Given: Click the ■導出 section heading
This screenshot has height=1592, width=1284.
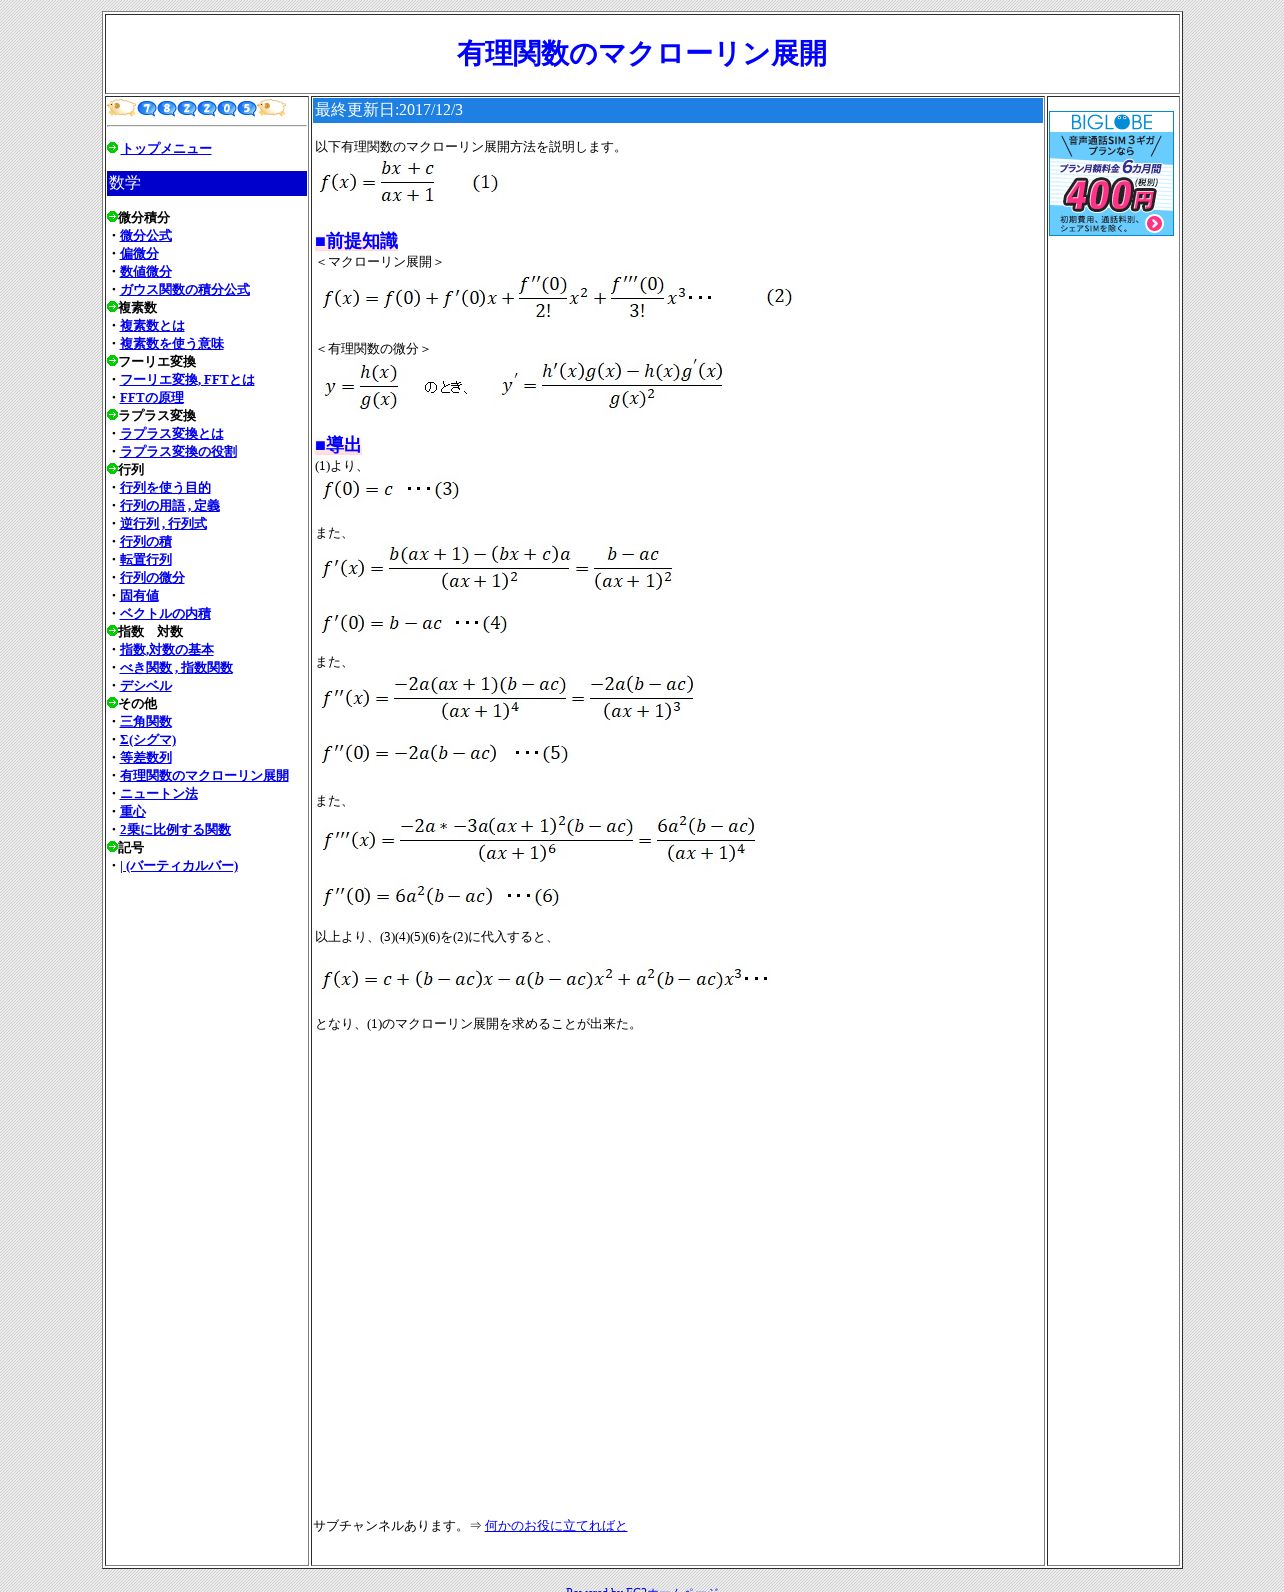Looking at the screenshot, I should click(338, 444).
